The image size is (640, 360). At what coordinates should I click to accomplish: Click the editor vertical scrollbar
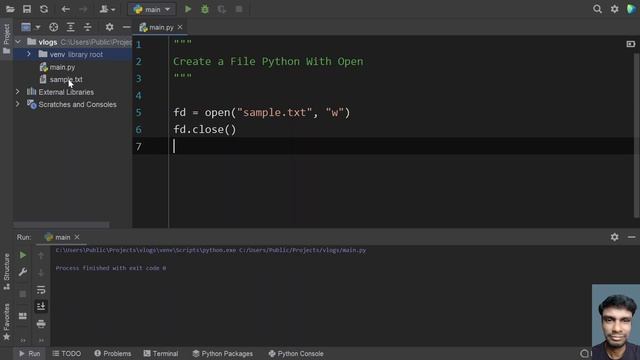[636, 135]
